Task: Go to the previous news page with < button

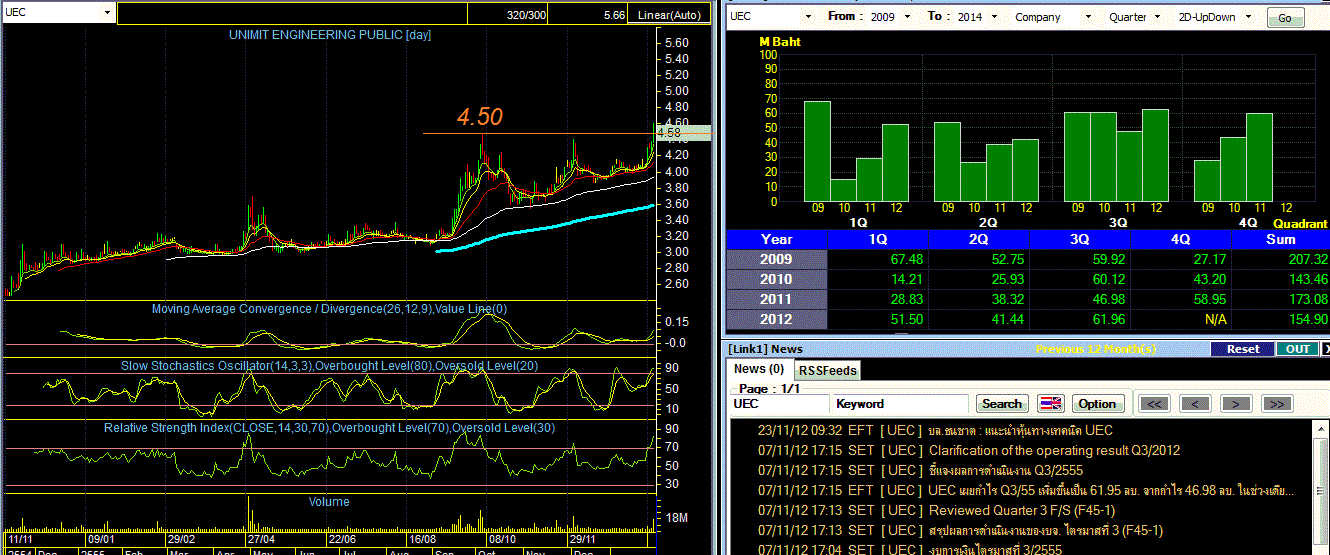Action: pyautogui.click(x=1195, y=404)
